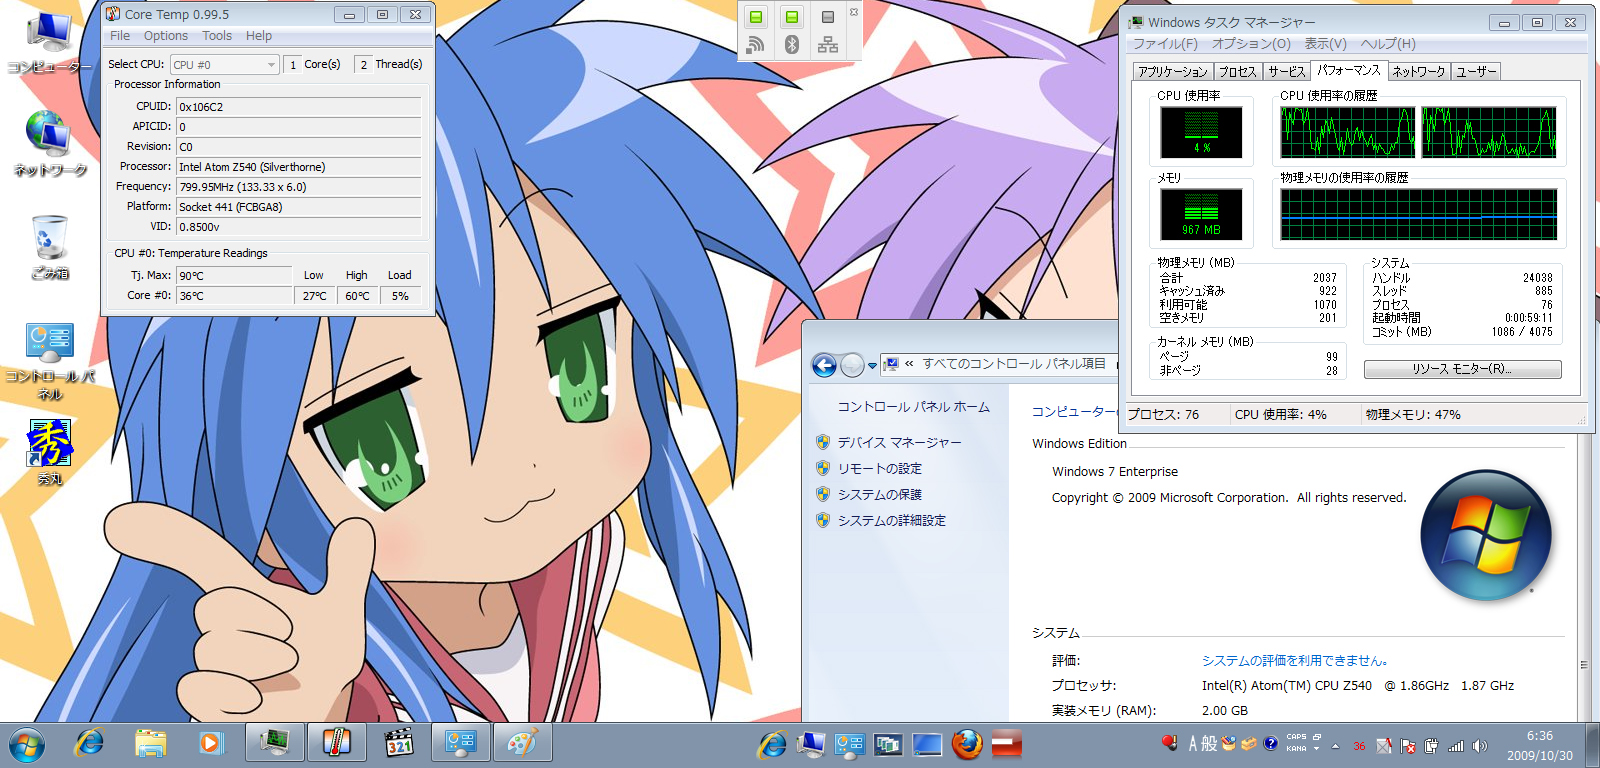Click the Paint taskbar icon

click(x=522, y=743)
